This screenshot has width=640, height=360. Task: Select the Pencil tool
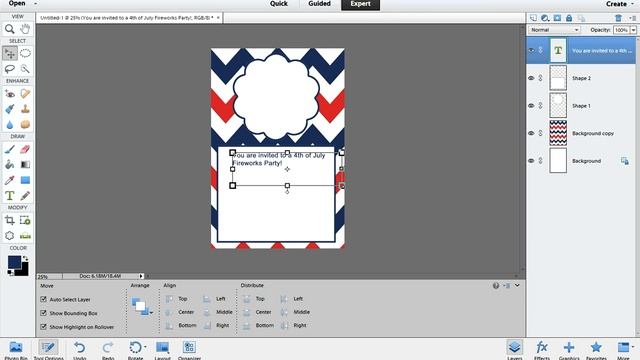[25, 196]
